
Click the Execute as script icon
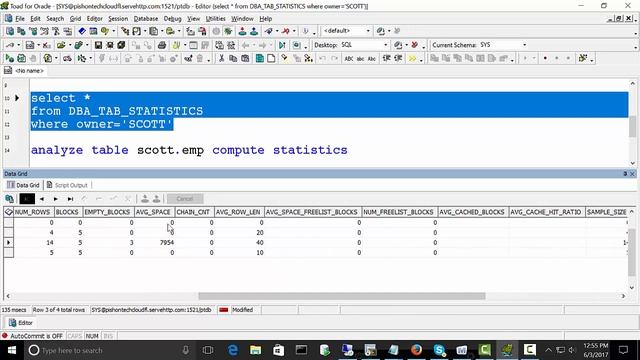coord(21,58)
